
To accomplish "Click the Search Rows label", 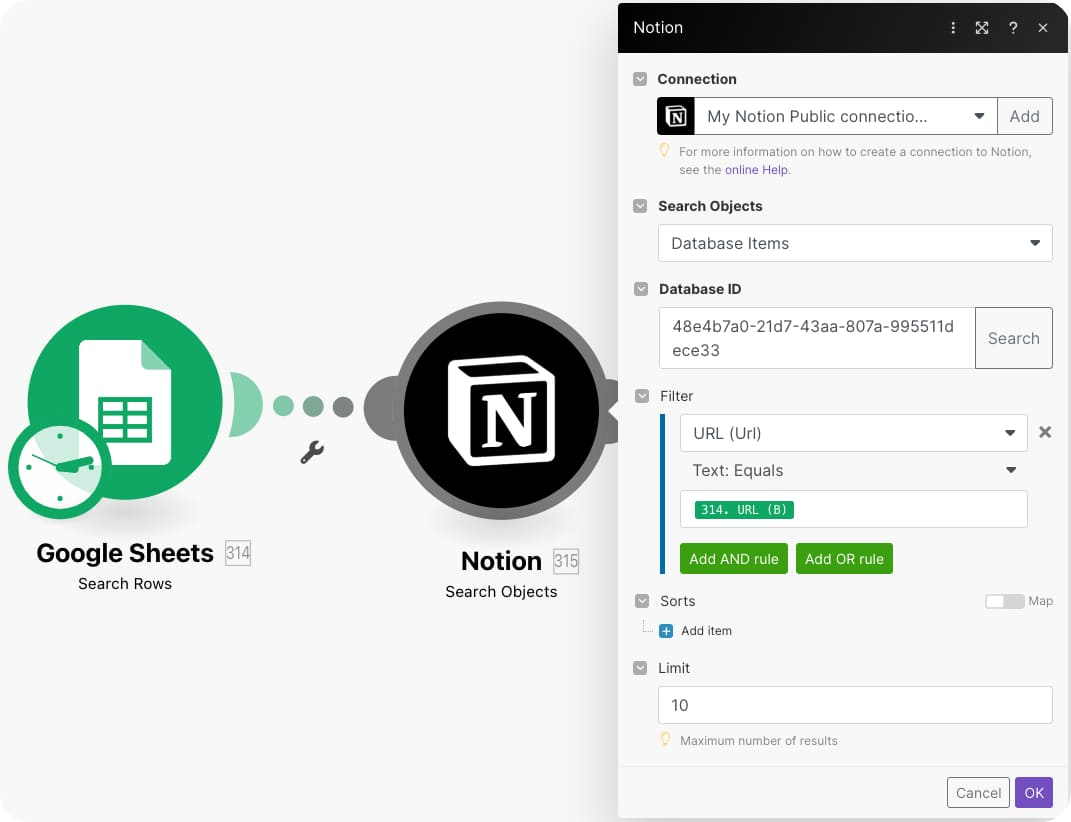I will coord(125,584).
